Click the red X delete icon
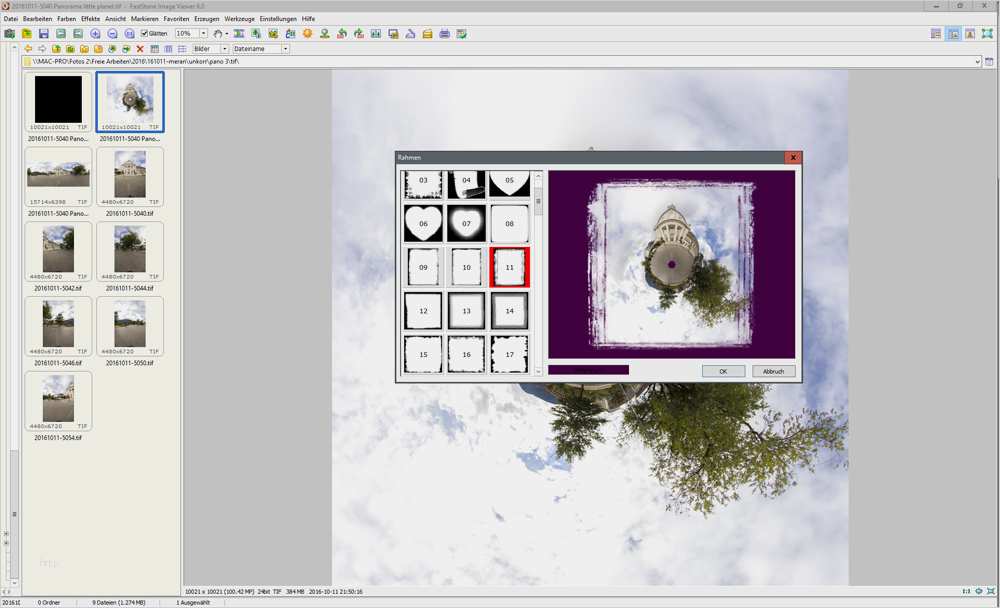 (140, 49)
